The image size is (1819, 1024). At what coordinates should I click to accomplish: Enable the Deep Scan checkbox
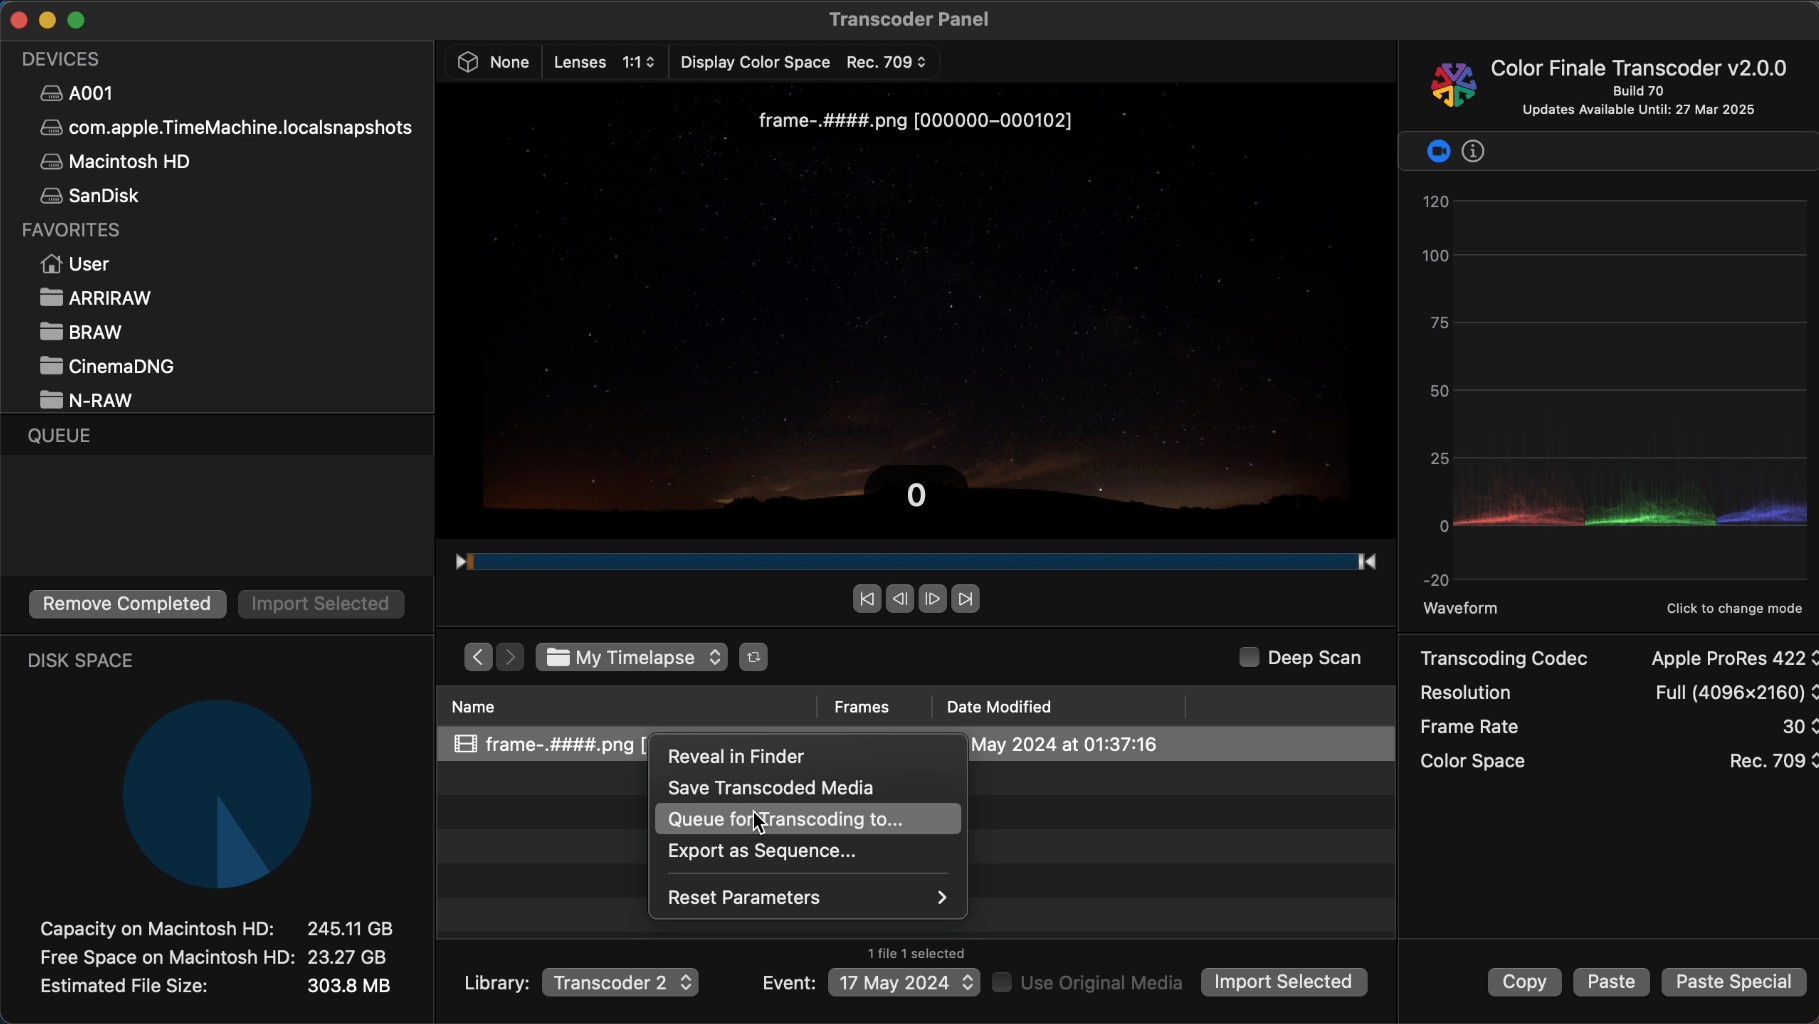[x=1249, y=657]
